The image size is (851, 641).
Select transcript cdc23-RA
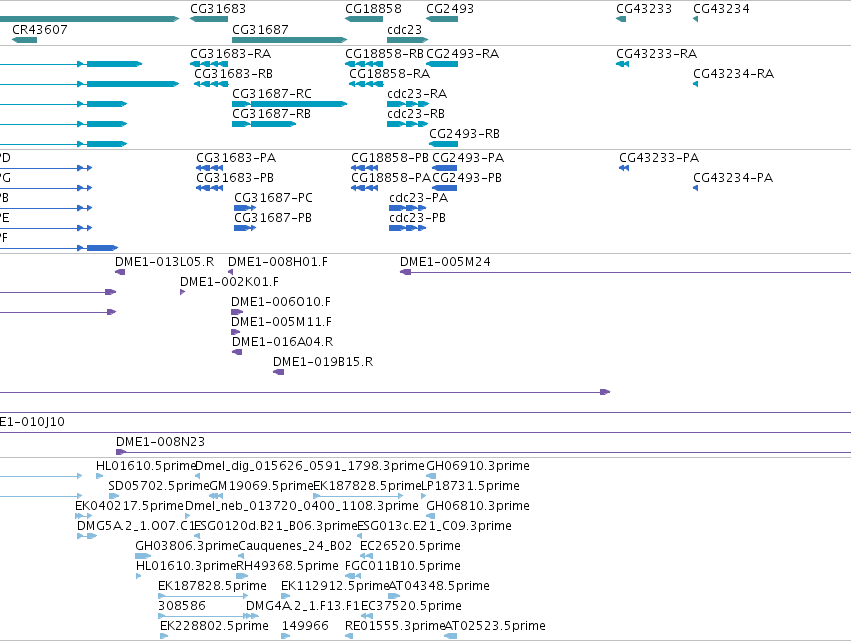(408, 104)
